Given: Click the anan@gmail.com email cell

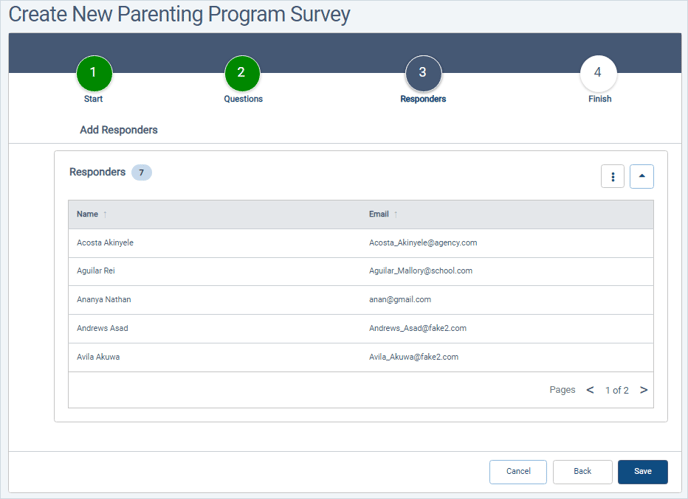Looking at the screenshot, I should pos(400,299).
